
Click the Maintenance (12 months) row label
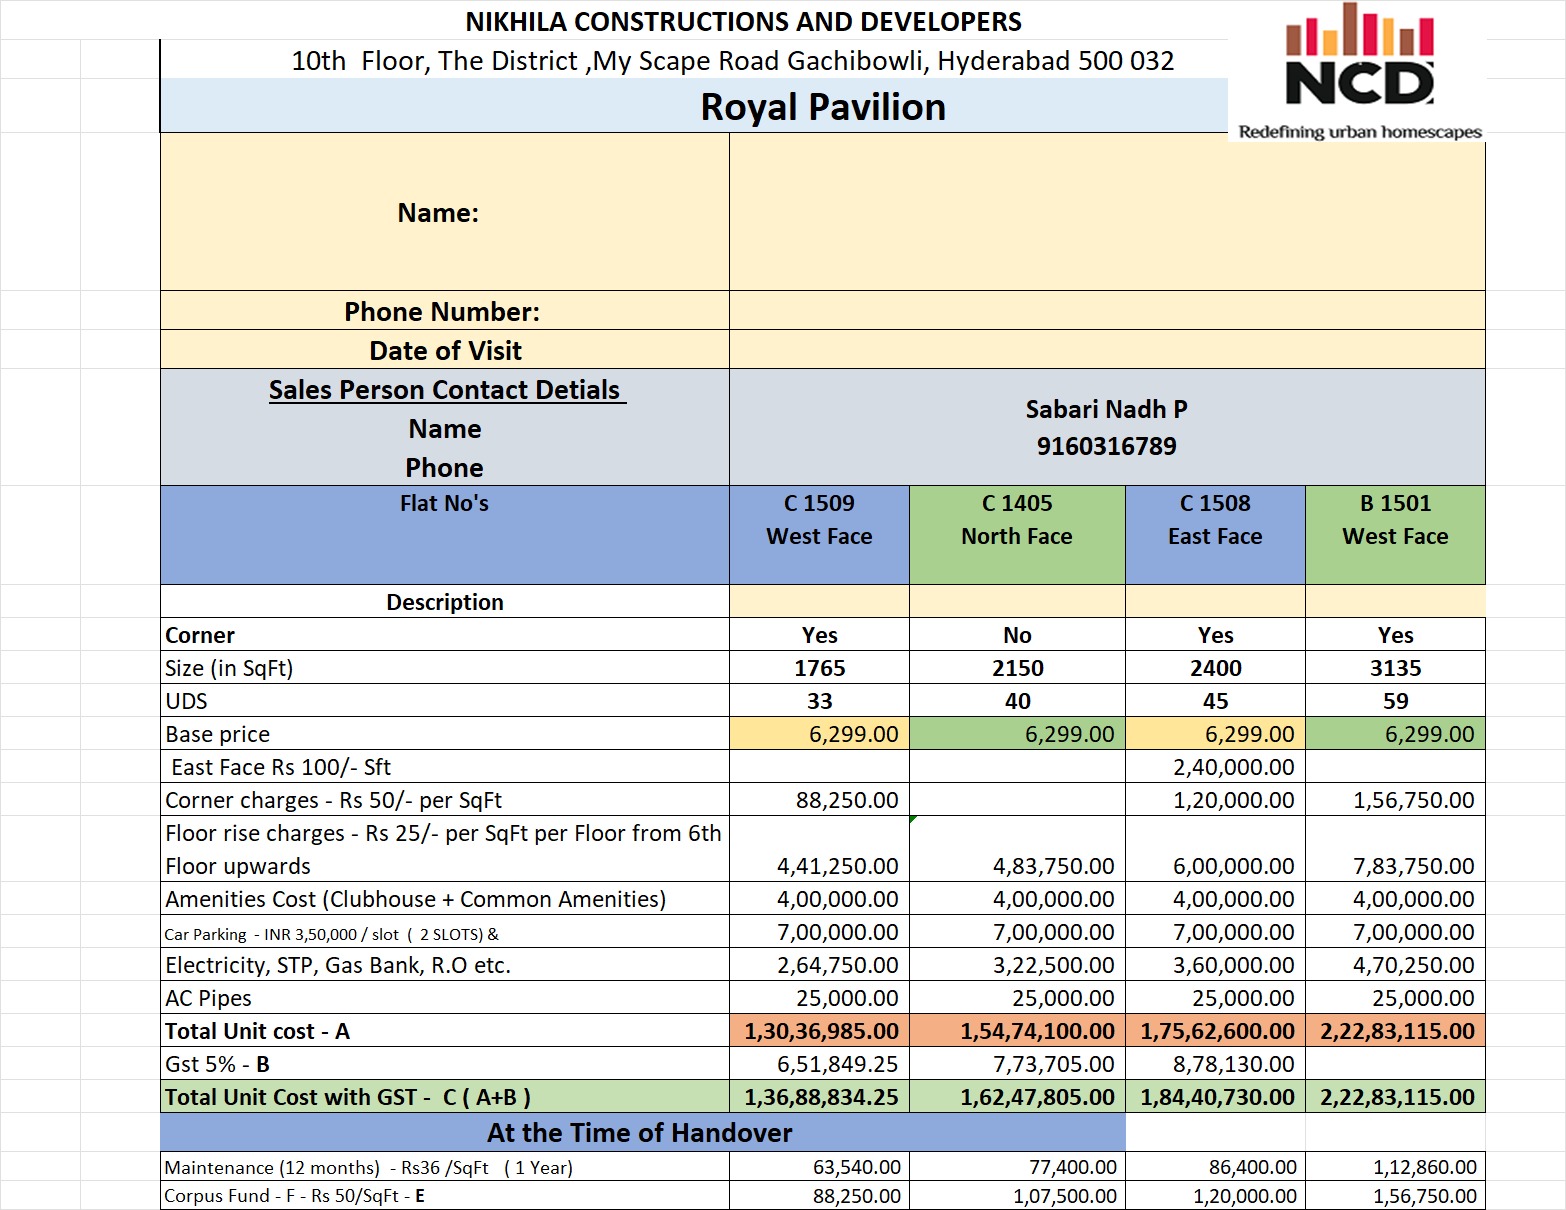tap(445, 1167)
